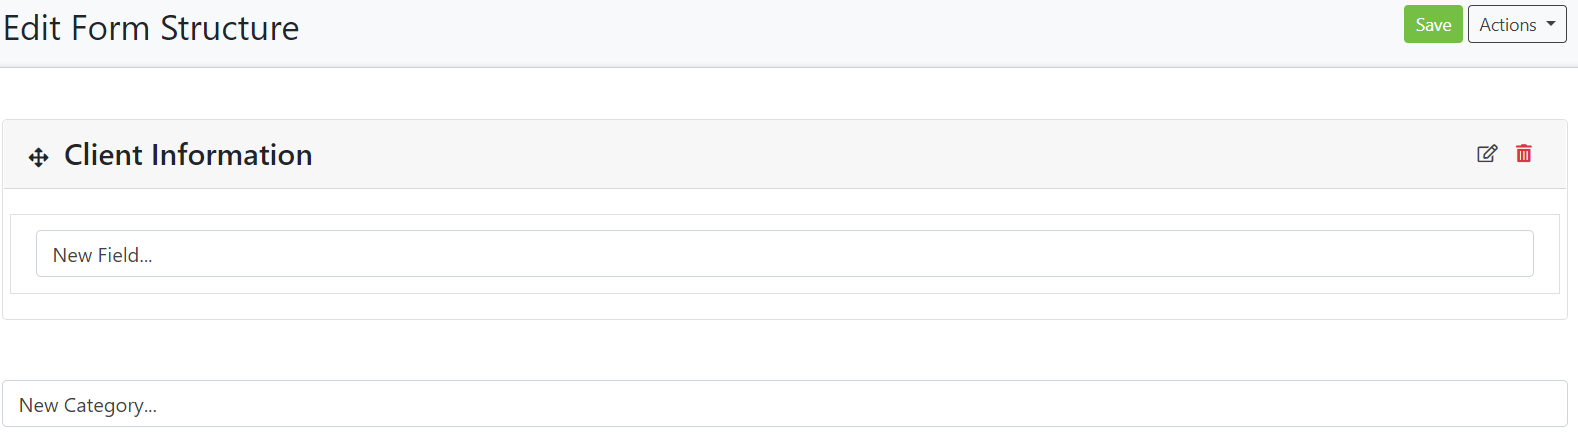Start a new category at the bottom

784,404
